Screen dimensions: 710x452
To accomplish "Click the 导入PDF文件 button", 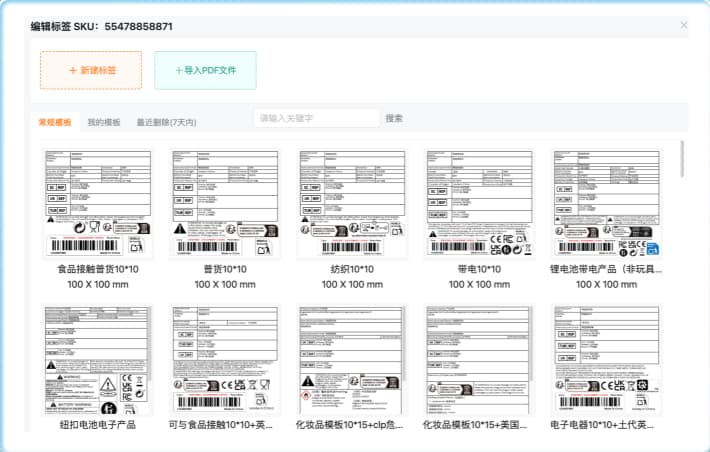I will (205, 71).
